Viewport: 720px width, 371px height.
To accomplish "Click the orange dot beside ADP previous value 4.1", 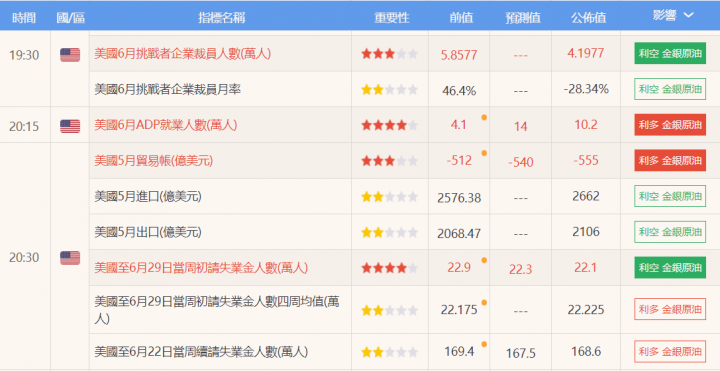I will coord(484,118).
